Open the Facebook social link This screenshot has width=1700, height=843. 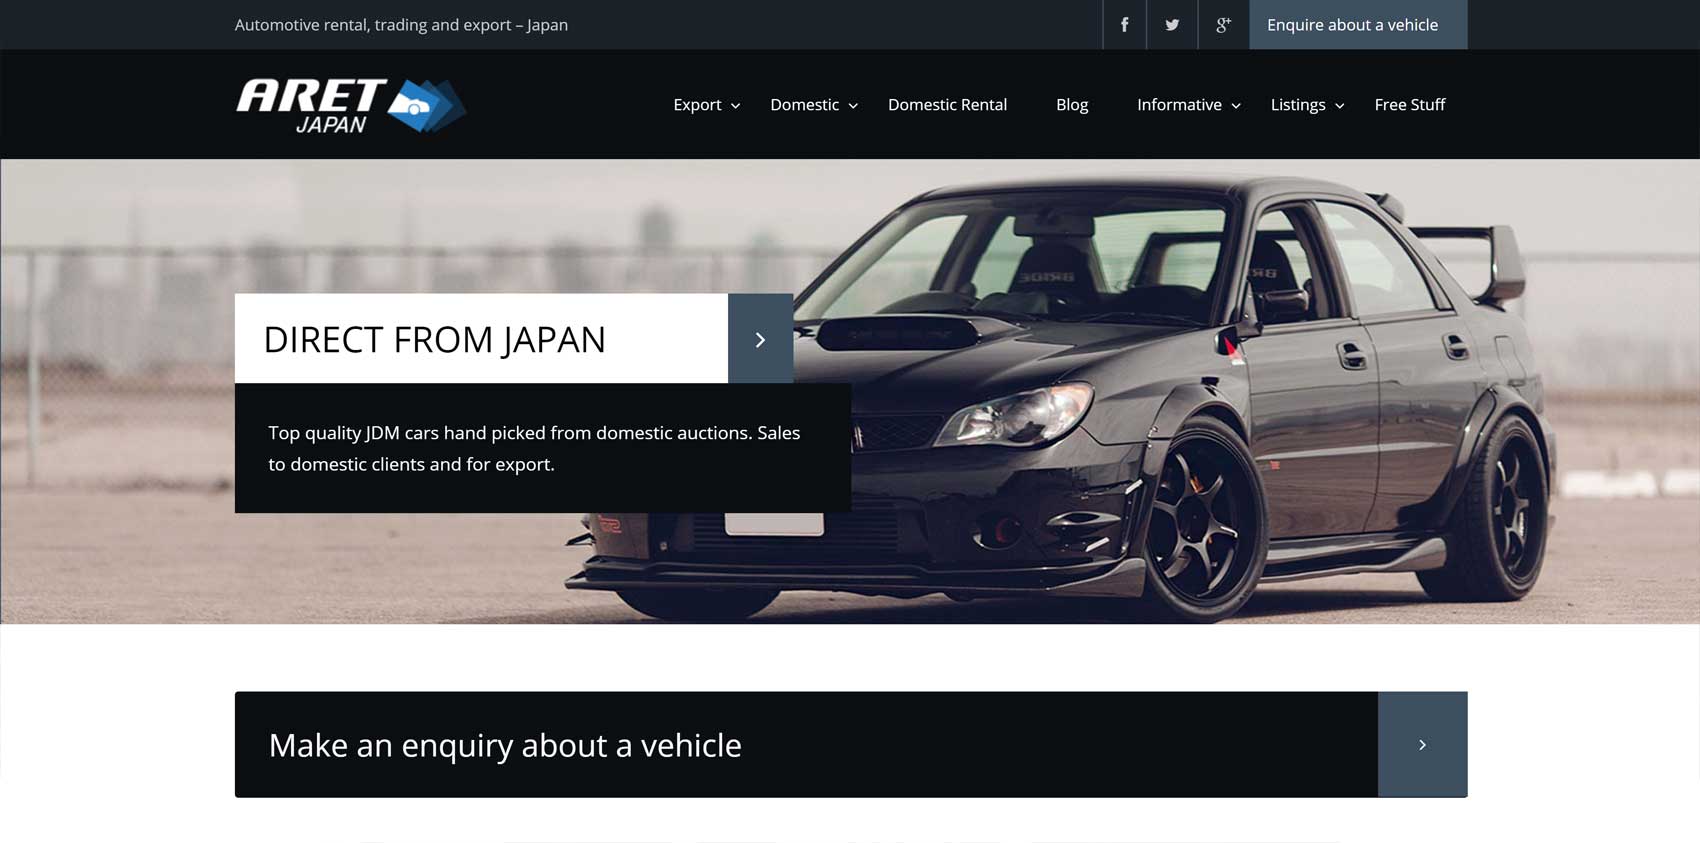1125,25
